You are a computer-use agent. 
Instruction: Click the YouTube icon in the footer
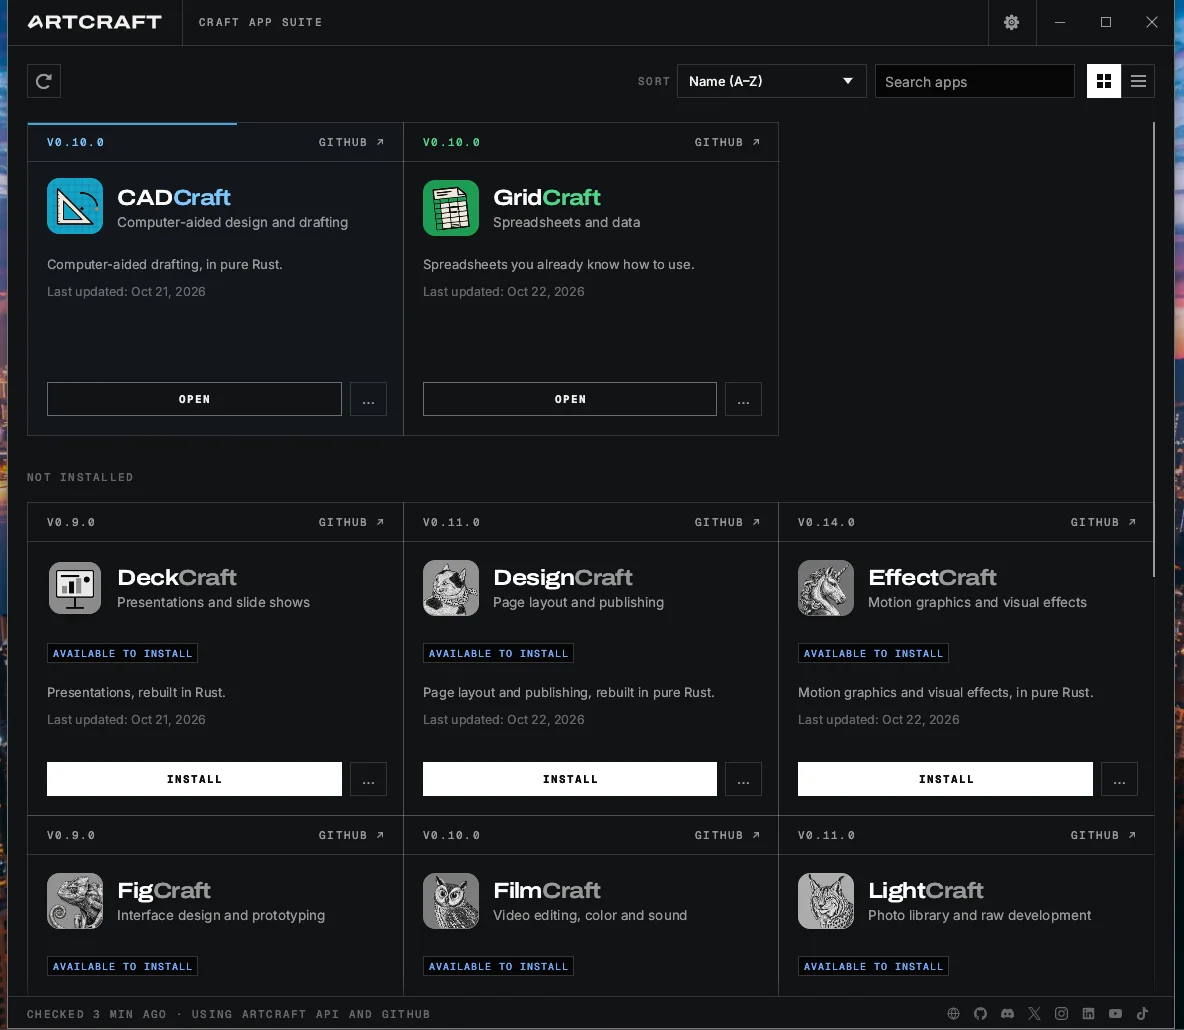[1115, 1013]
